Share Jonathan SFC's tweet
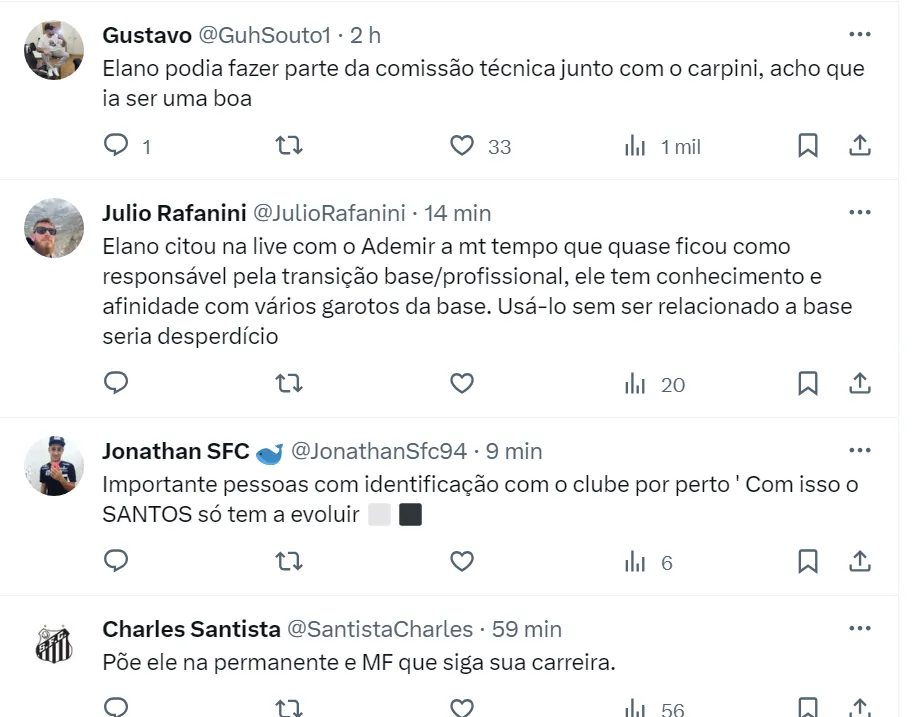 [859, 562]
